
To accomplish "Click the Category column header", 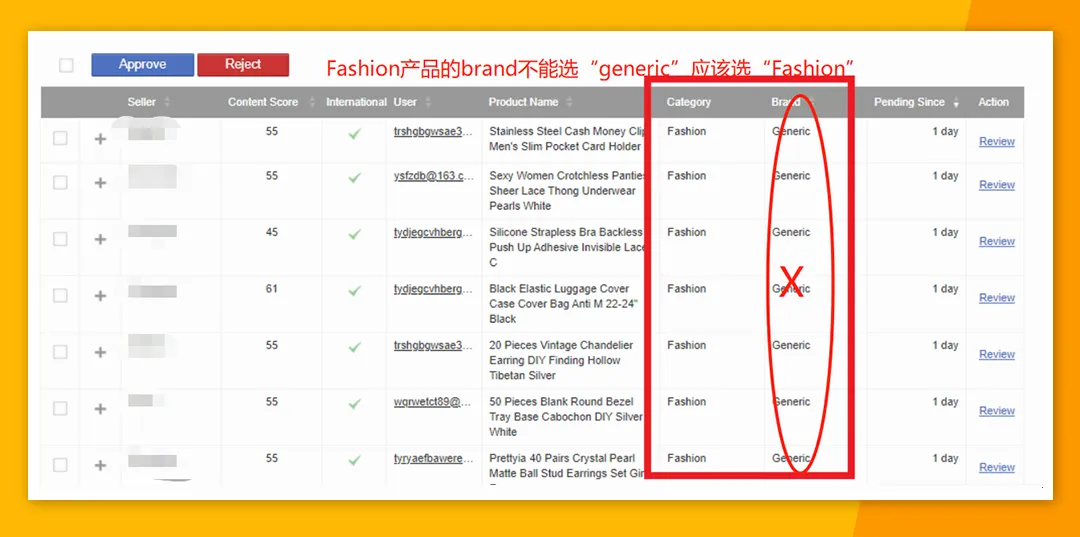I will point(688,102).
